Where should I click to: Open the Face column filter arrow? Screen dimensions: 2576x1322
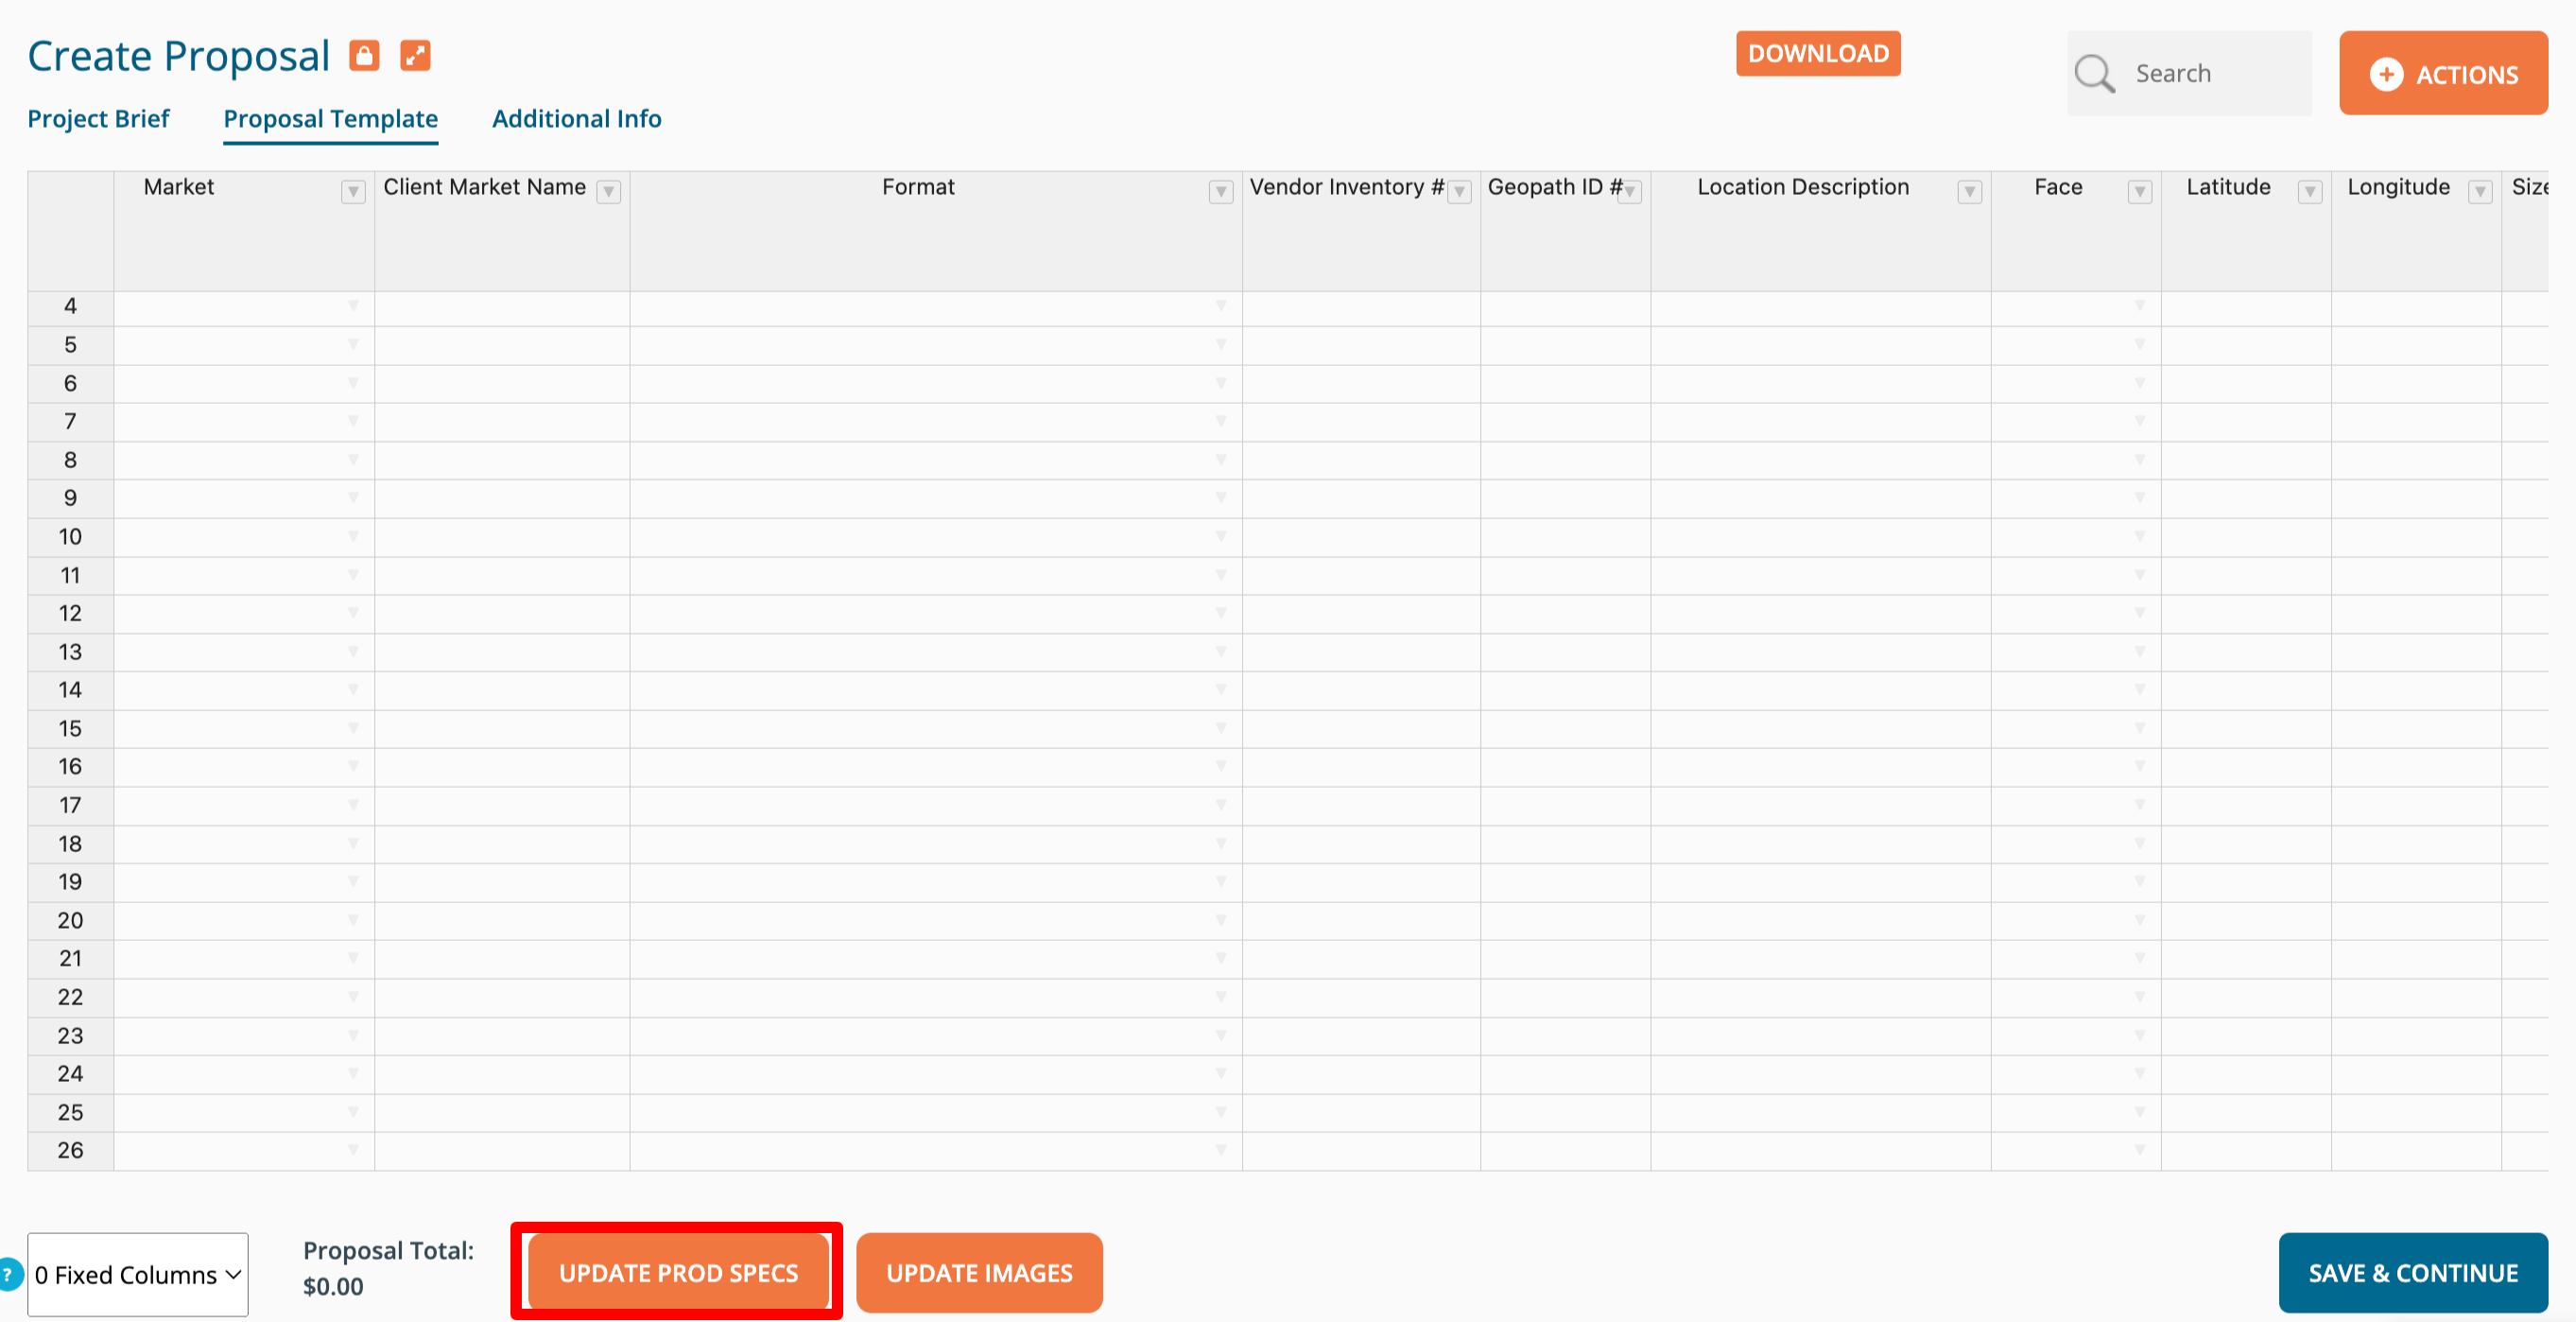2140,192
